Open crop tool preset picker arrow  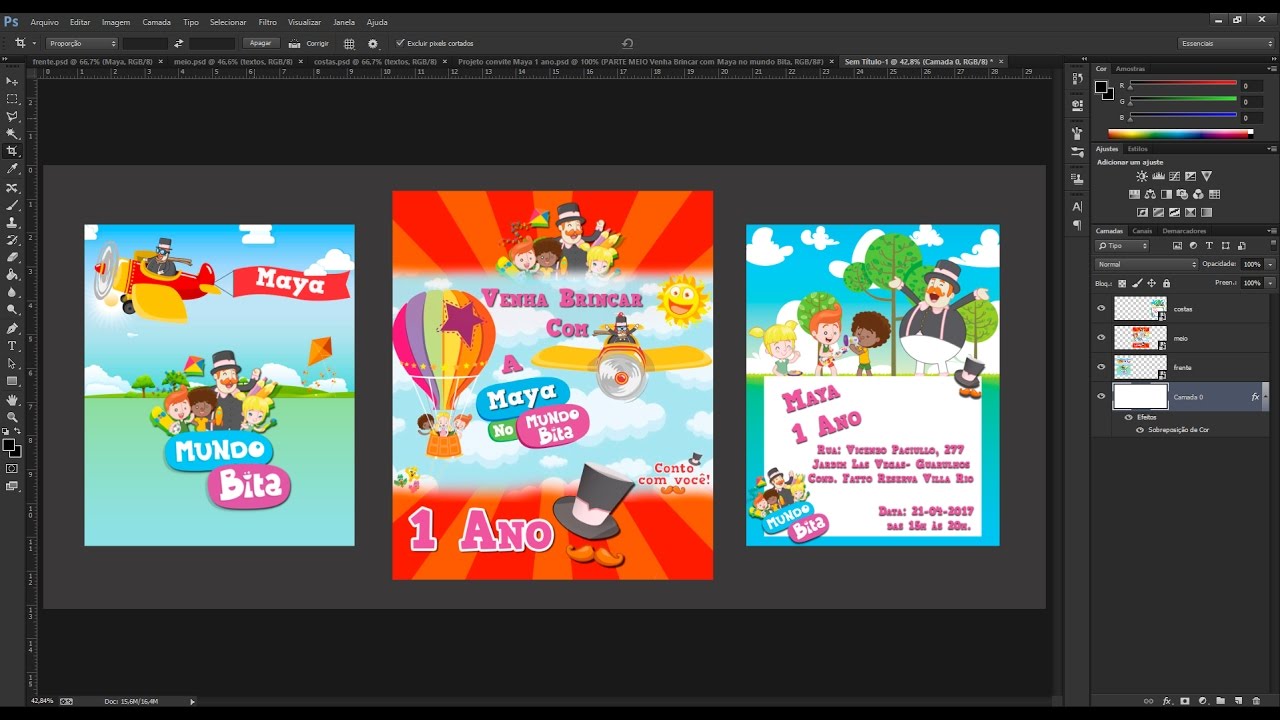(x=34, y=43)
